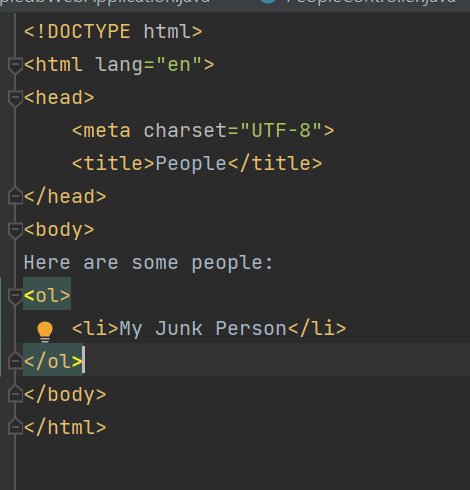Collapse fold marker at </html> closing tag
The width and height of the screenshot is (470, 490).
tap(15, 427)
